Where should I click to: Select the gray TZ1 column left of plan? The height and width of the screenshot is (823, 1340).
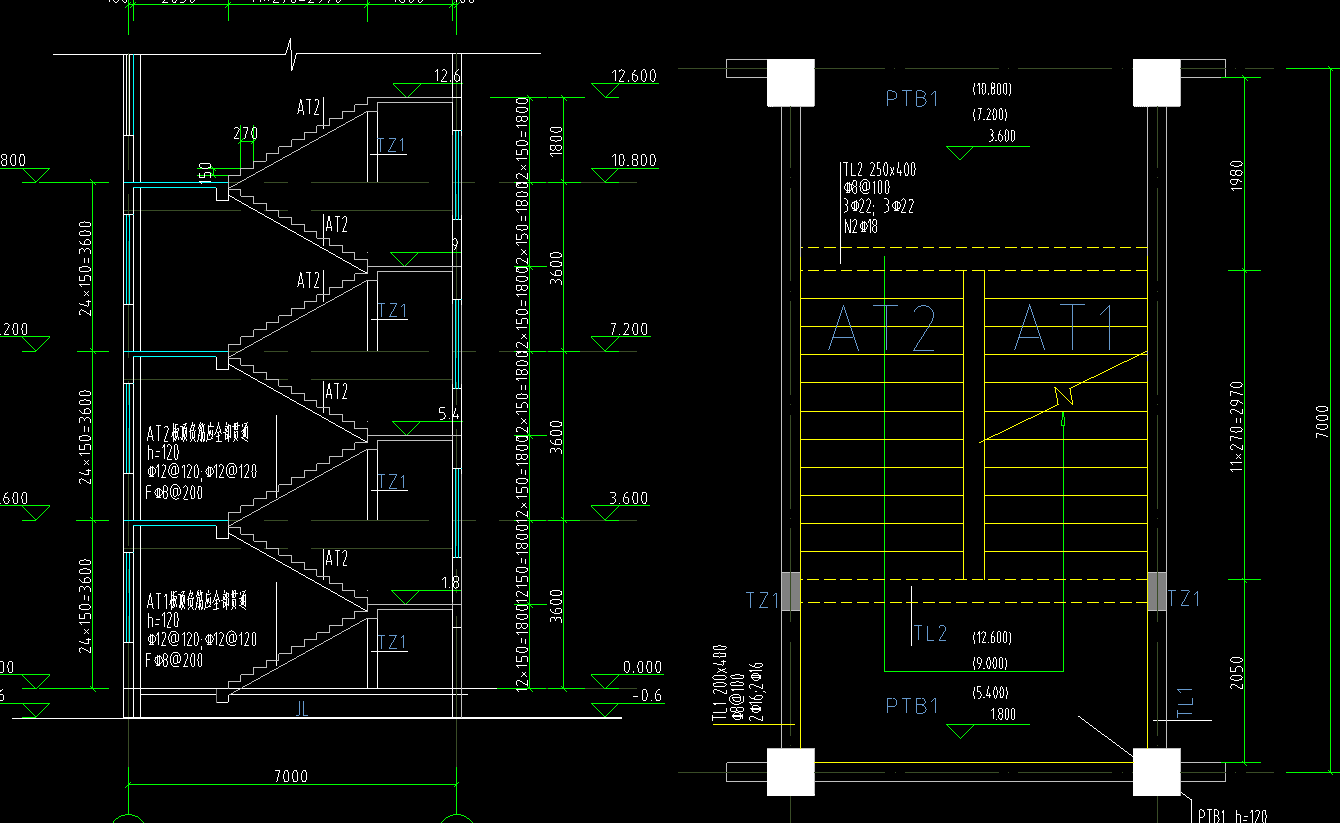point(791,591)
